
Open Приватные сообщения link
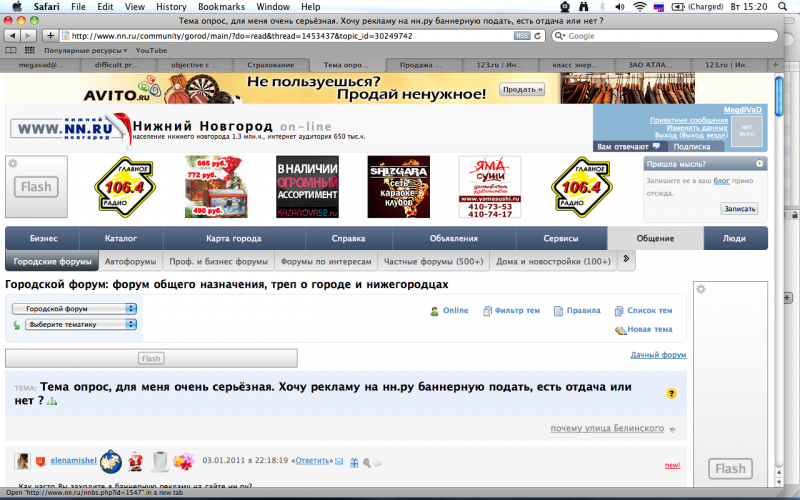tap(688, 120)
